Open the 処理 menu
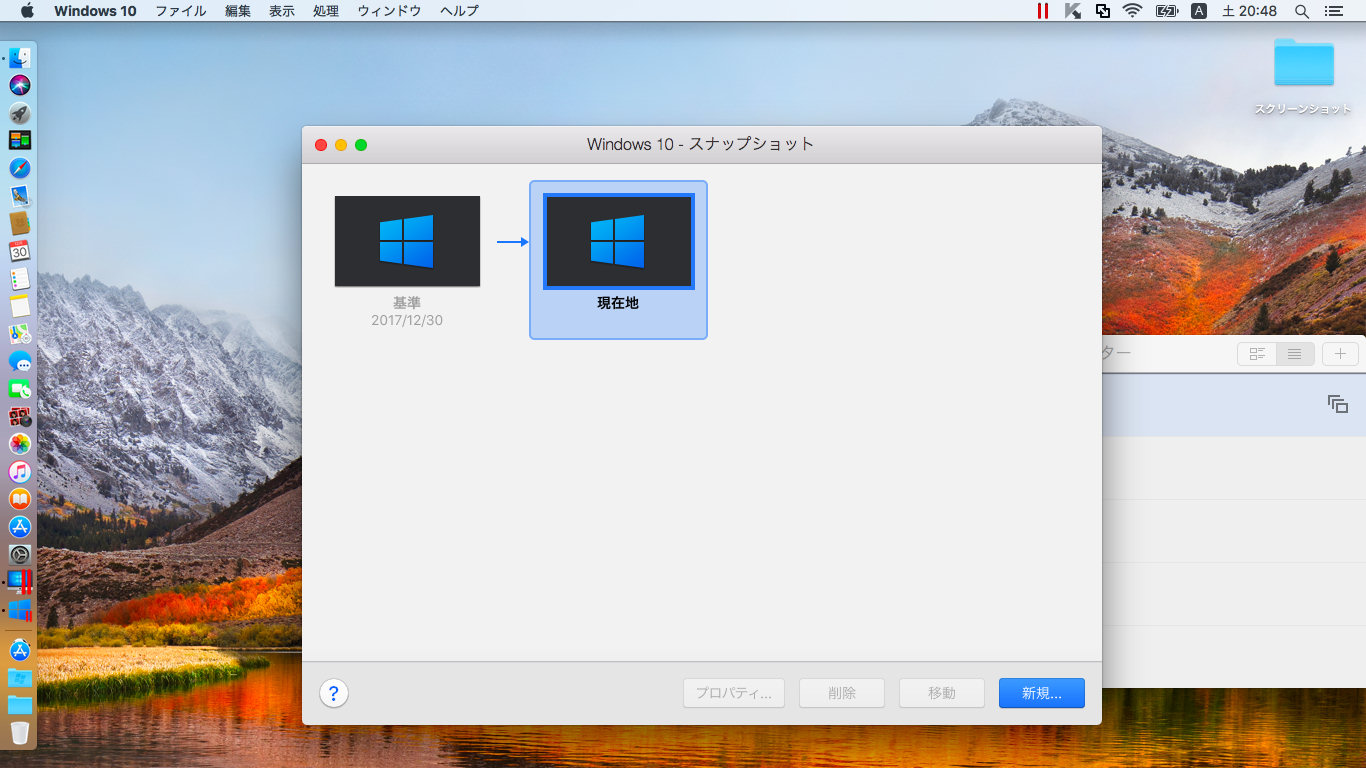The width and height of the screenshot is (1366, 768). tap(326, 11)
